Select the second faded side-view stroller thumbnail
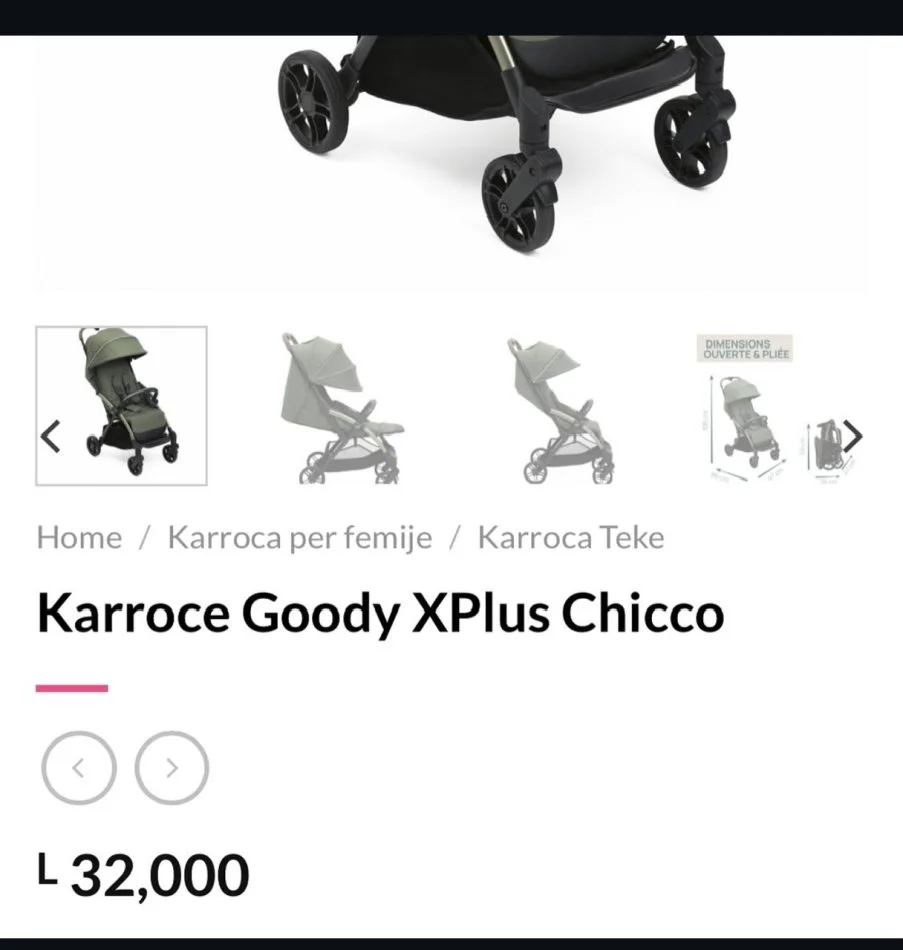The image size is (903, 950). (343, 407)
